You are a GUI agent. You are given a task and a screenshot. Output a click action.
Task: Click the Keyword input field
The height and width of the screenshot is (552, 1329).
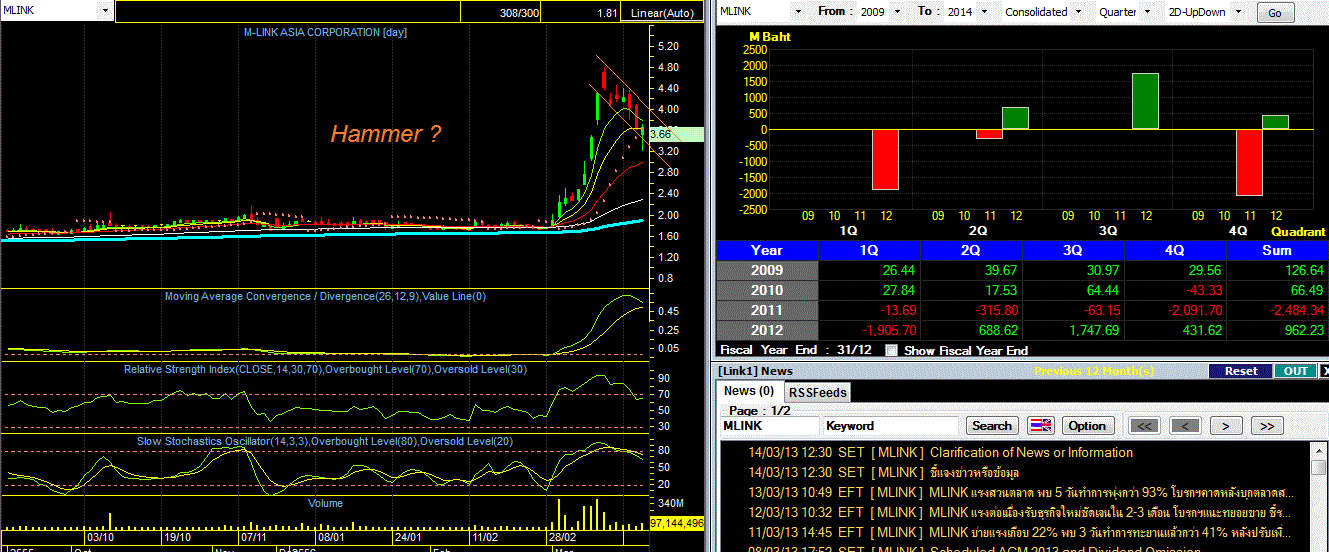click(890, 426)
